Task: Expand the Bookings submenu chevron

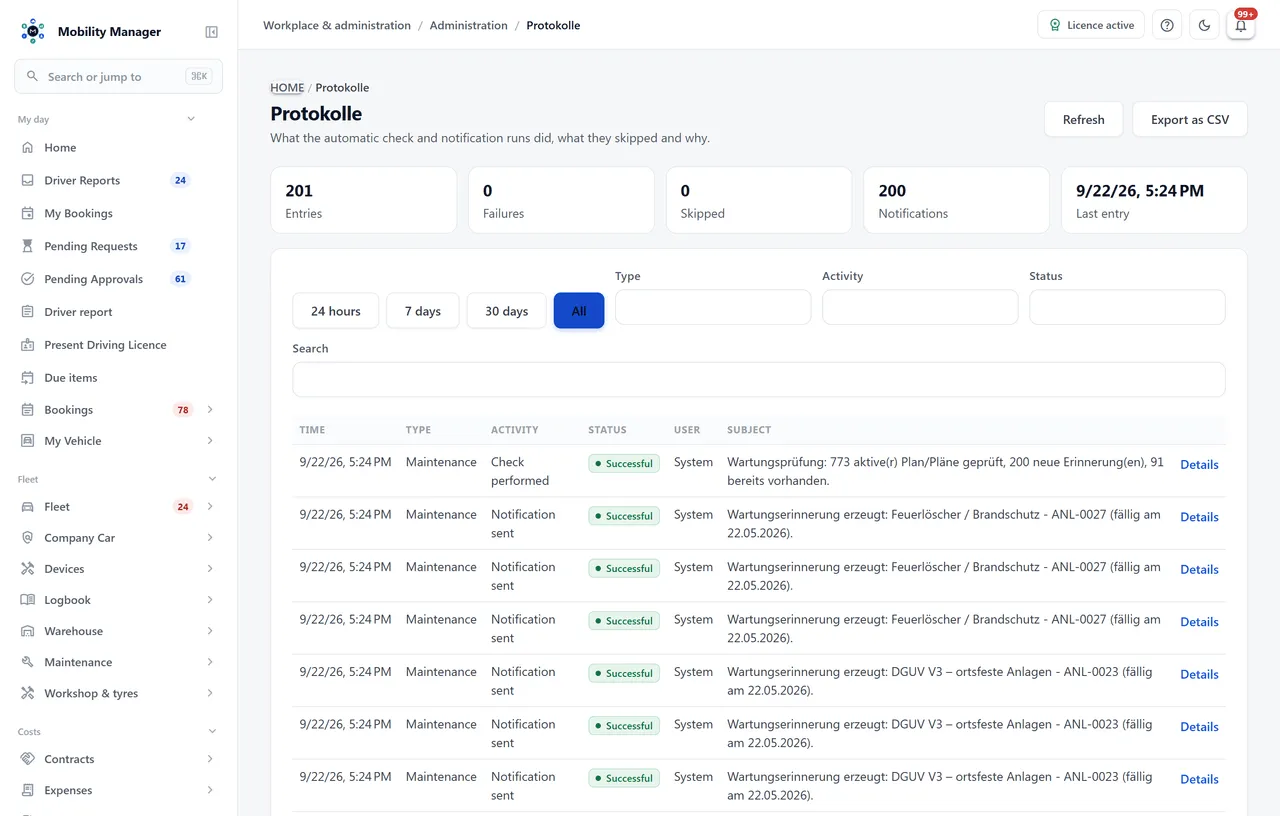Action: 210,410
